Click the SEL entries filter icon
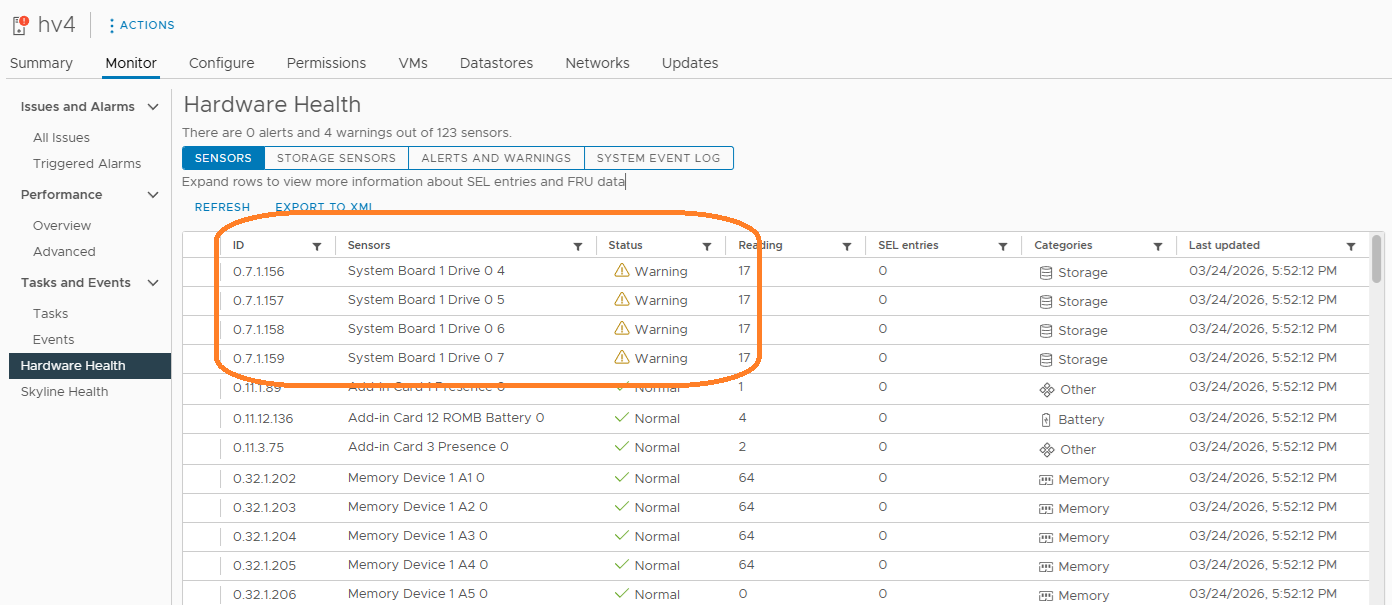1392x605 pixels. tap(1002, 246)
